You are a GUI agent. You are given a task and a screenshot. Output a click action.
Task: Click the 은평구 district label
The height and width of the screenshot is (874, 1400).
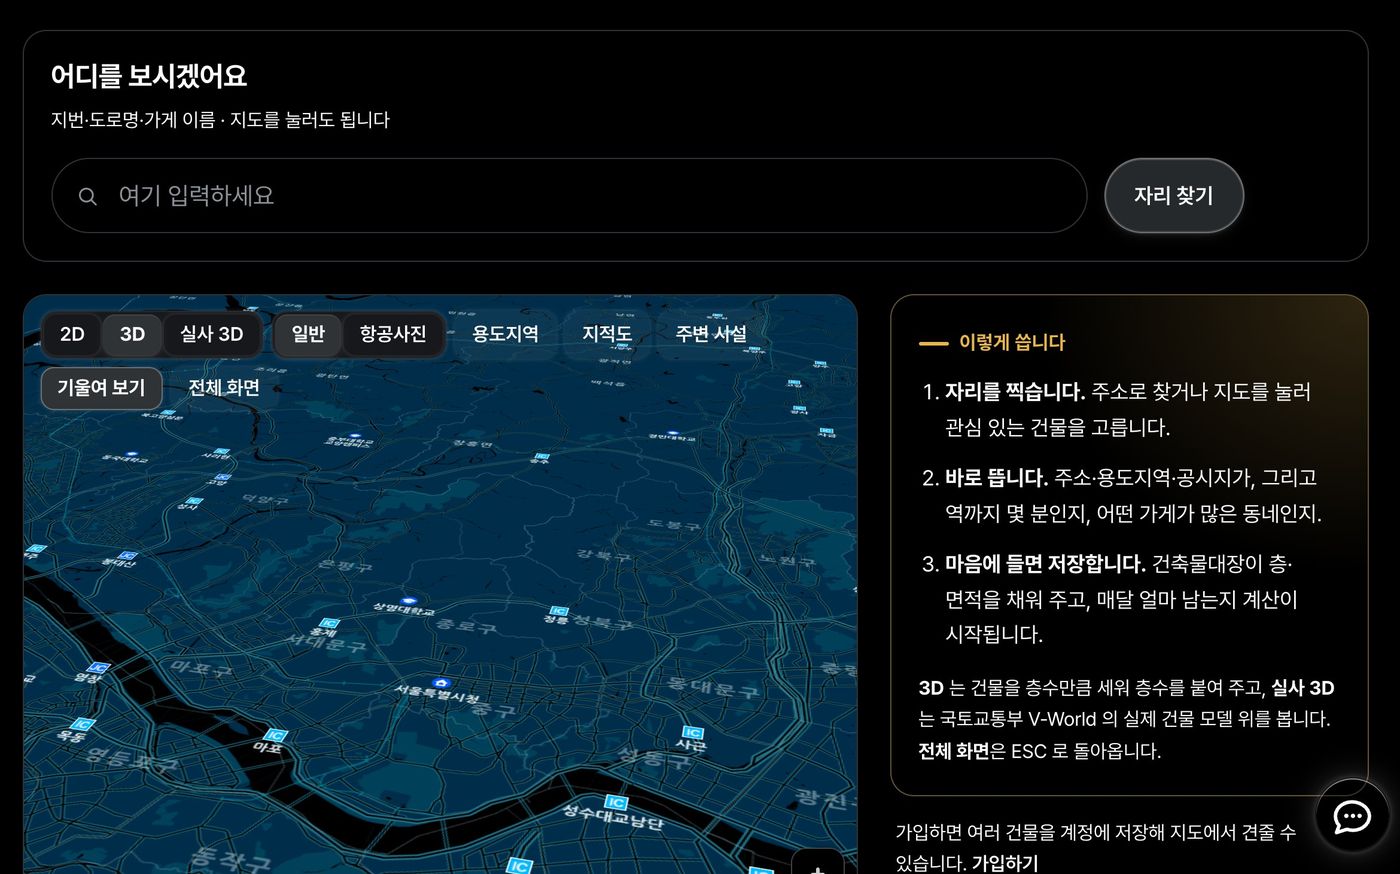point(345,566)
